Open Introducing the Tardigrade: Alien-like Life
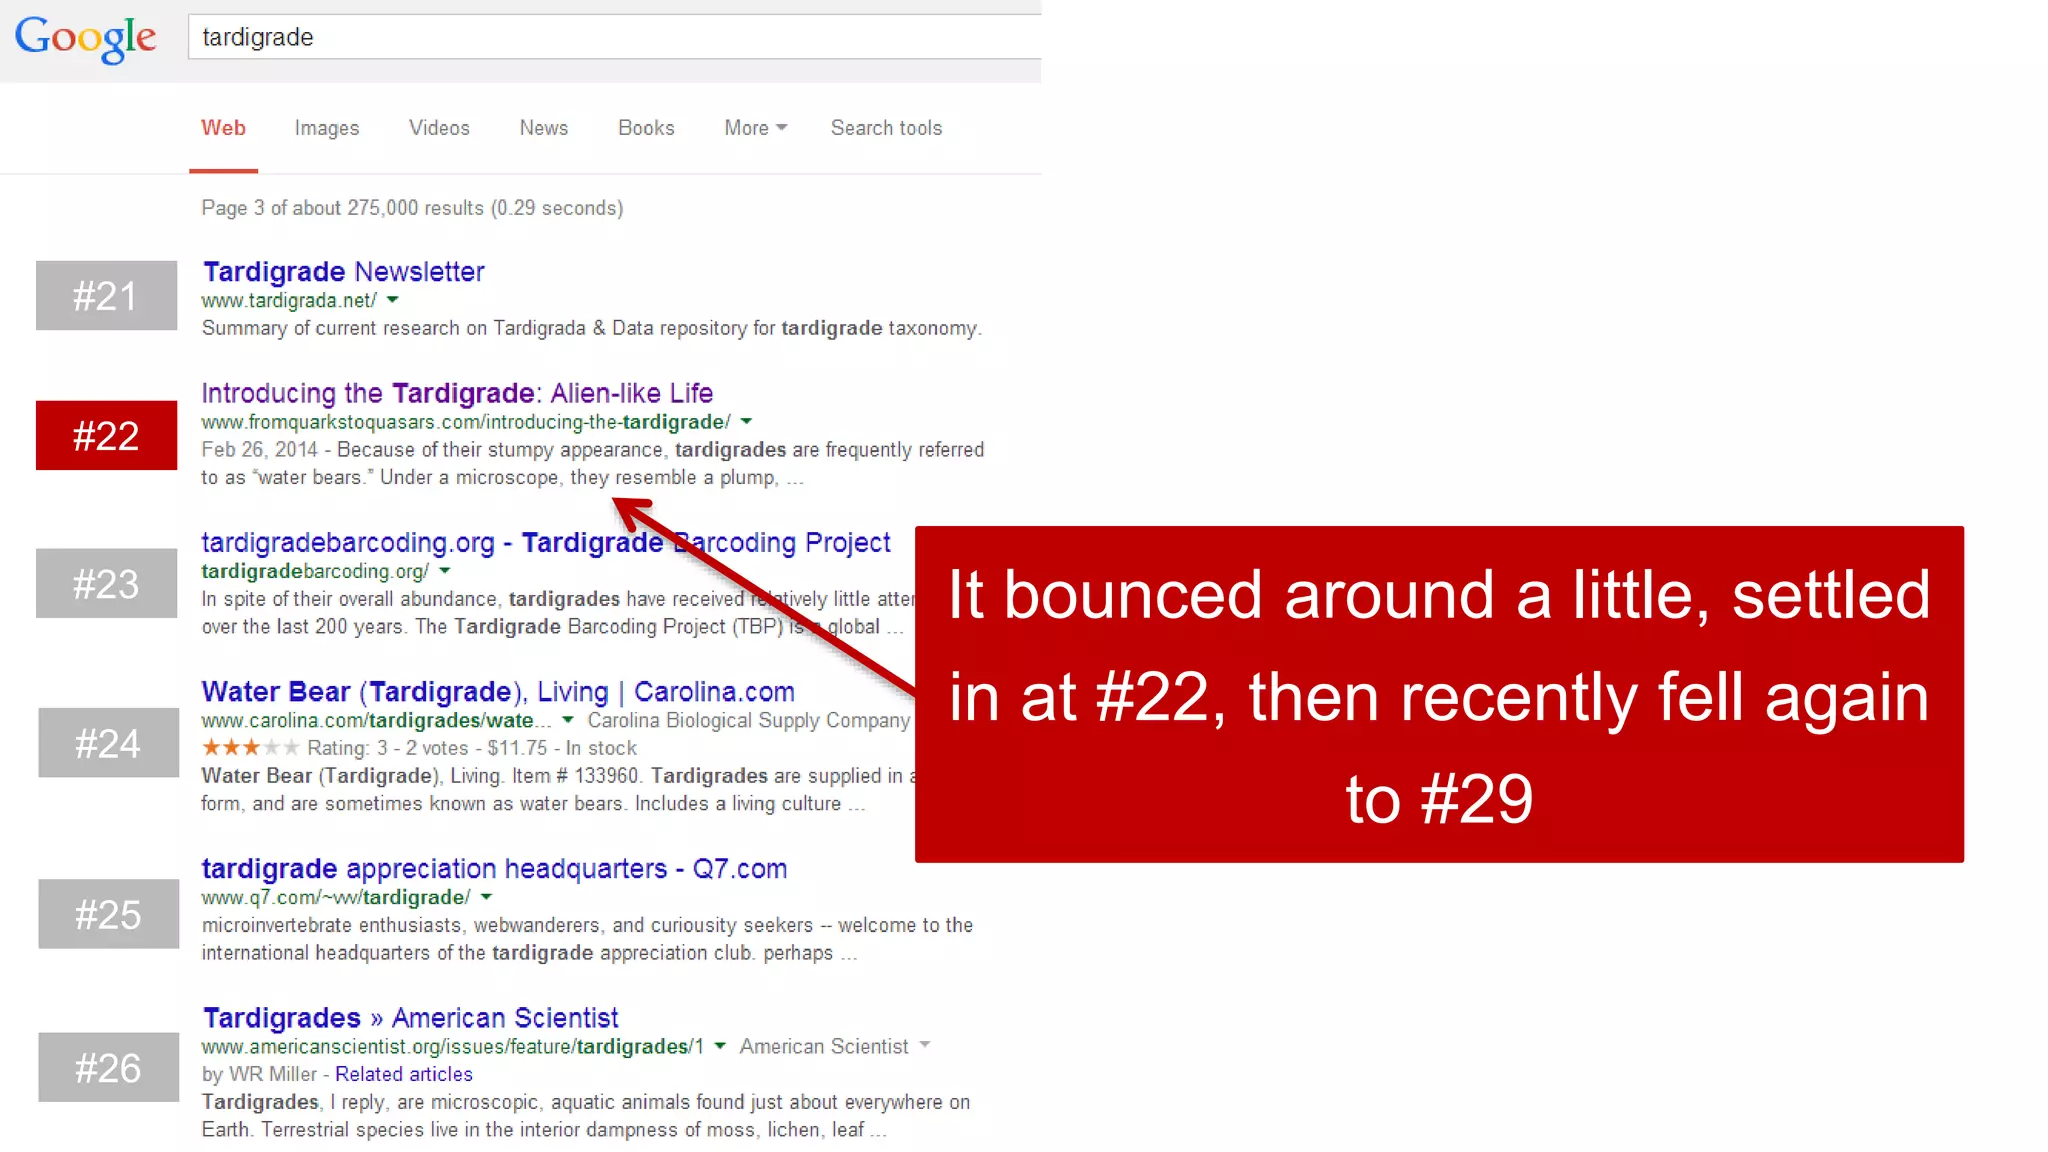This screenshot has width=2048, height=1152. [x=457, y=393]
